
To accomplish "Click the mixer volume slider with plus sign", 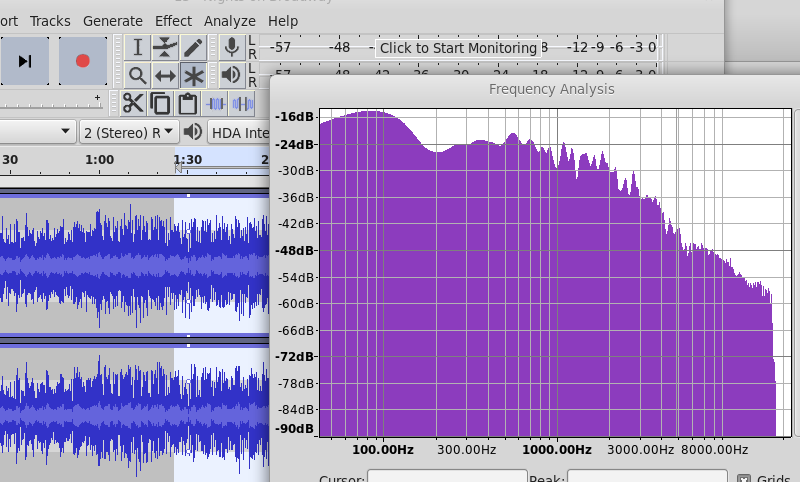I will click(x=51, y=102).
